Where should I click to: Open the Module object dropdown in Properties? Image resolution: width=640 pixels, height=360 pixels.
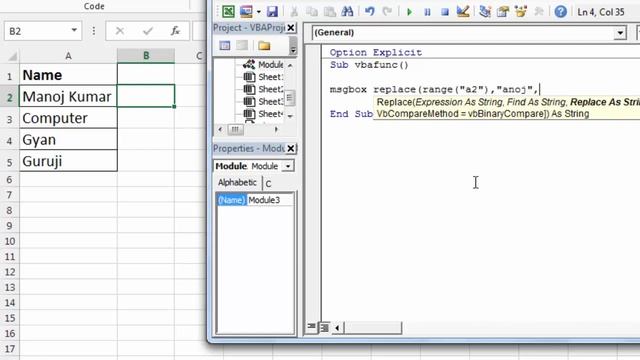pos(288,166)
